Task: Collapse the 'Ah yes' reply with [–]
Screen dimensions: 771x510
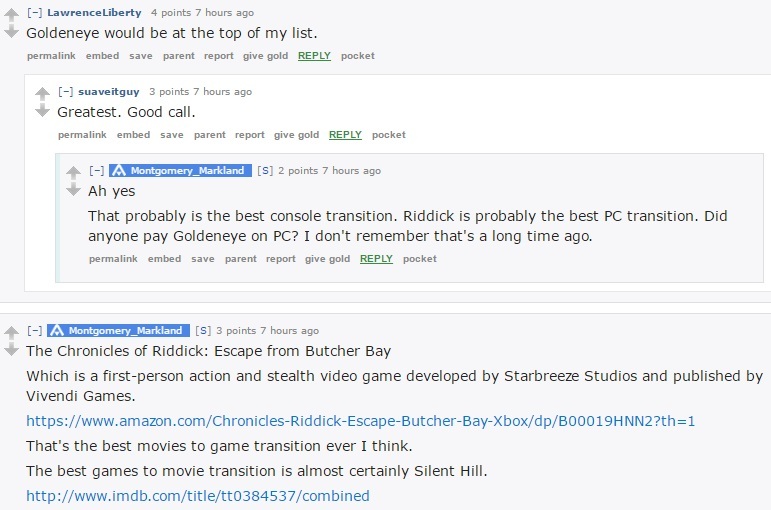Action: (96, 171)
